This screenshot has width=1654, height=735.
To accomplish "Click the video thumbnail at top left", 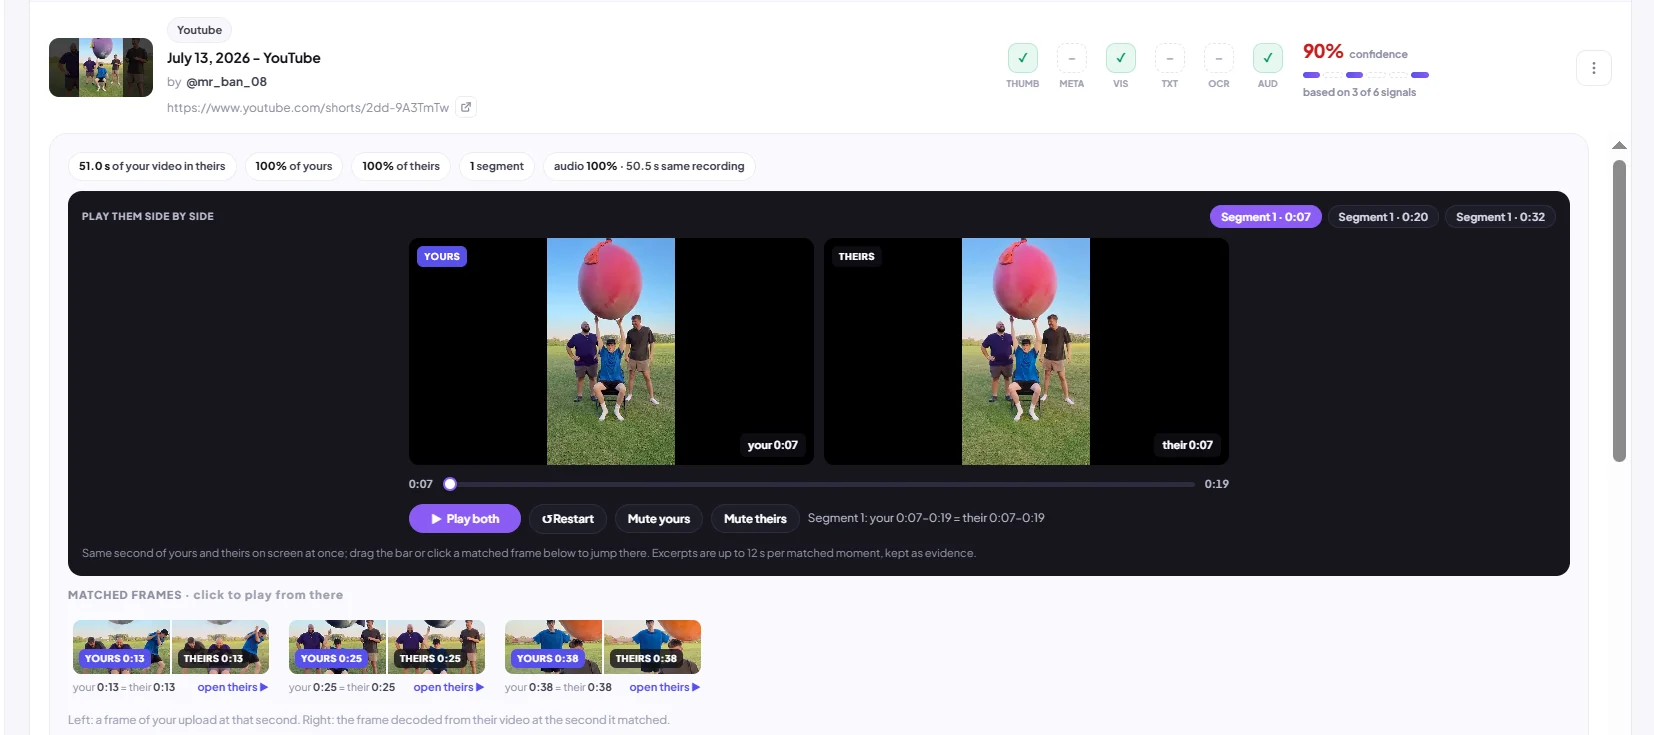I will point(101,67).
